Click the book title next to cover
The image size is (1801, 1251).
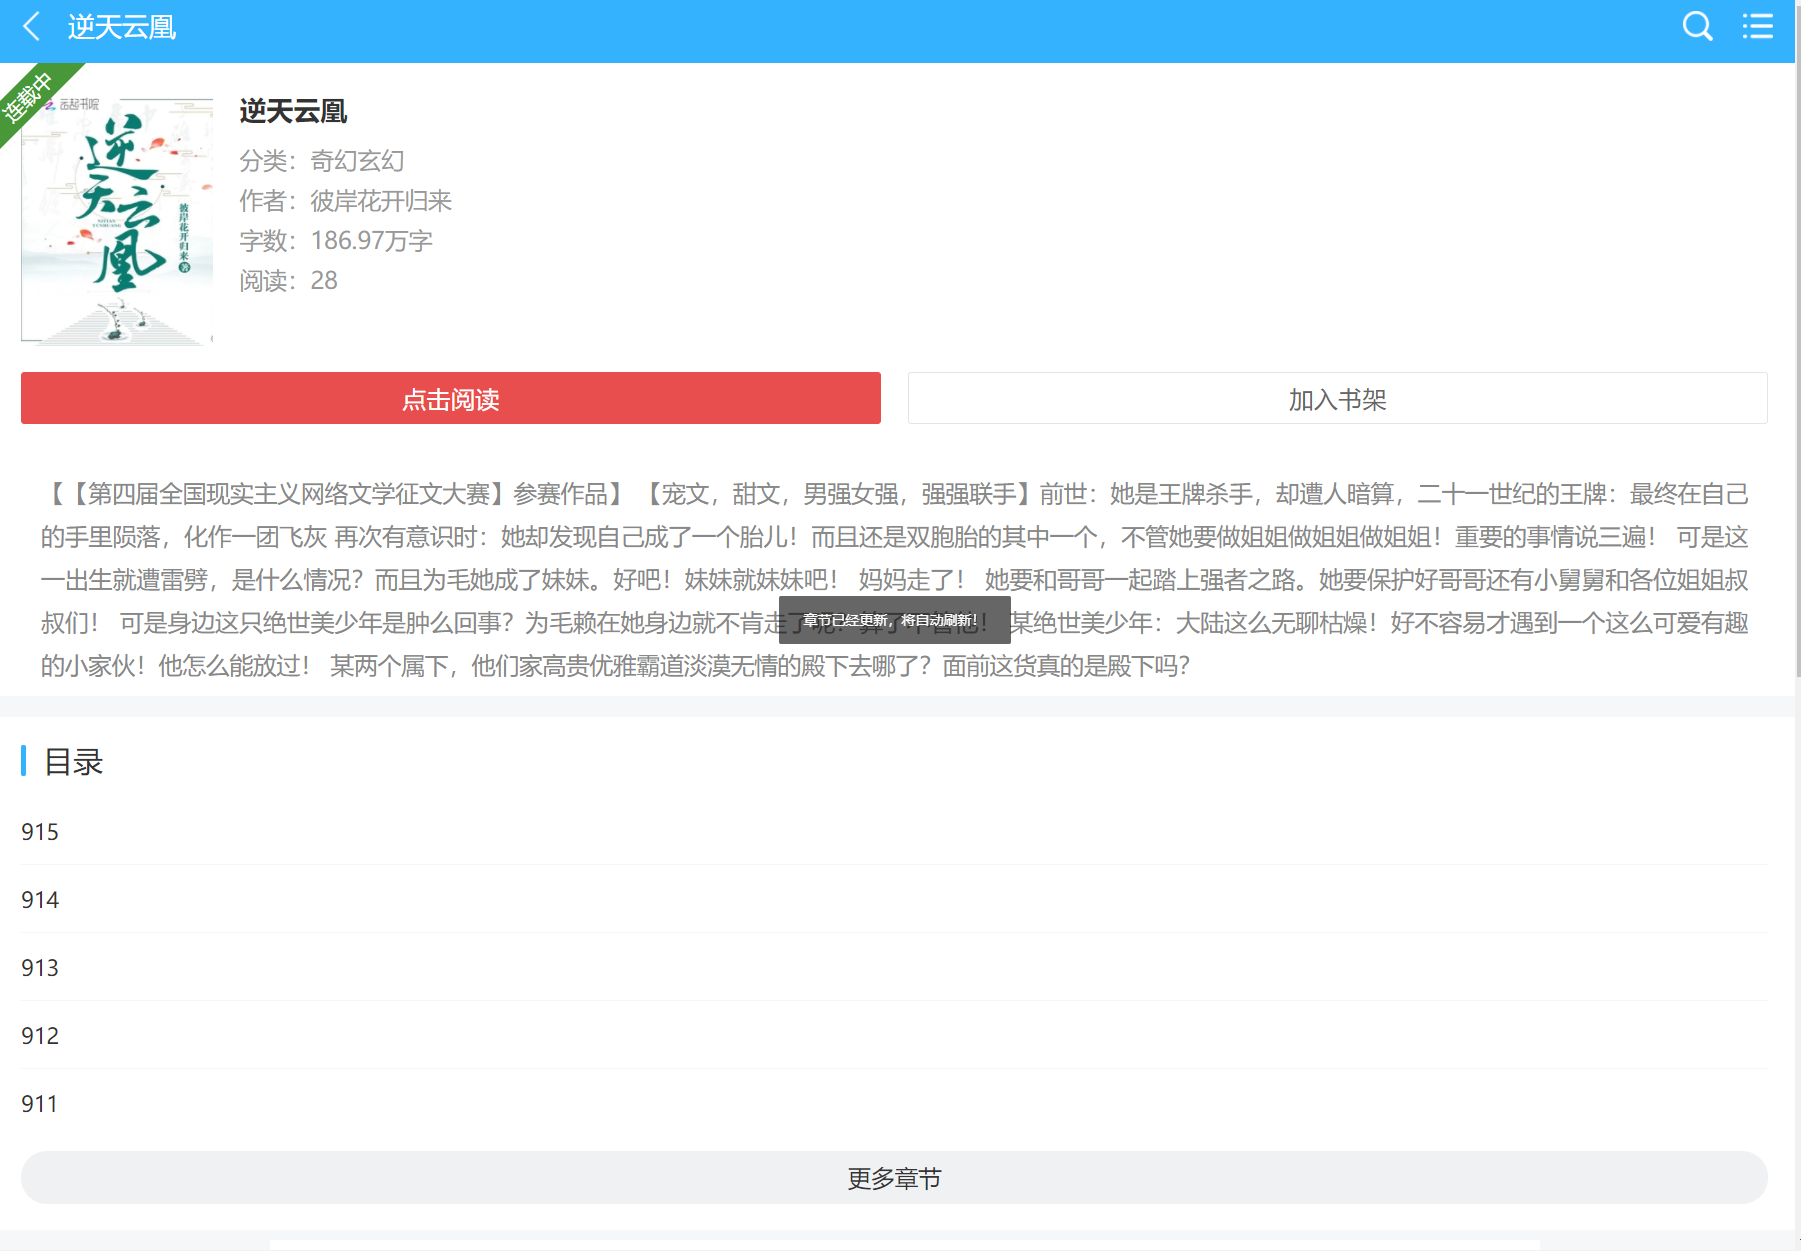click(293, 112)
